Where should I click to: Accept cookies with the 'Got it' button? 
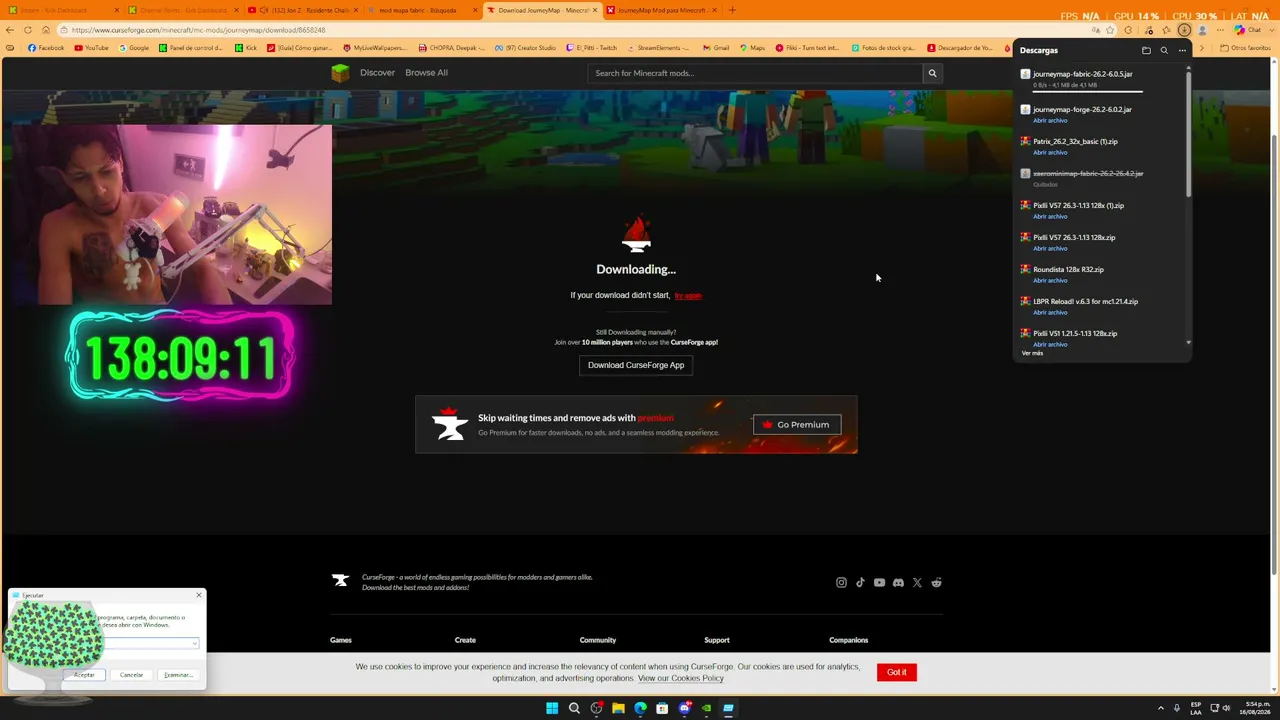point(896,672)
